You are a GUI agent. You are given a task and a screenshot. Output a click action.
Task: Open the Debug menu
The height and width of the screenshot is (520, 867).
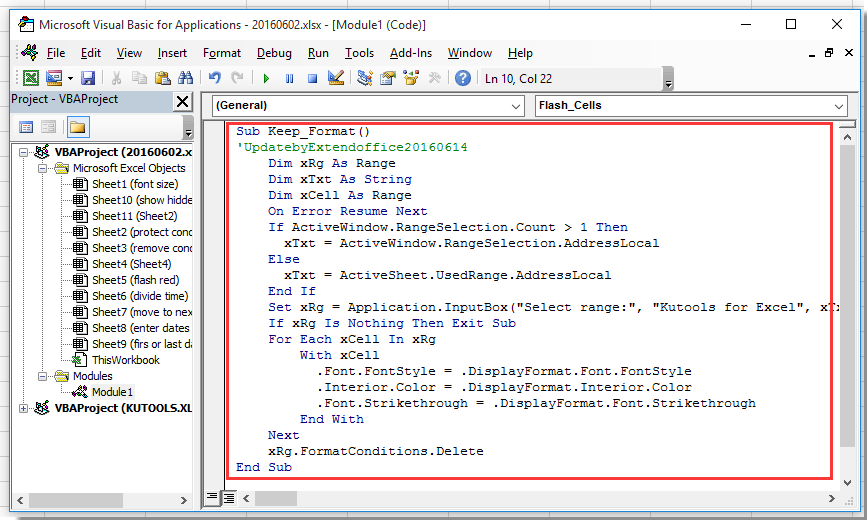tap(274, 53)
